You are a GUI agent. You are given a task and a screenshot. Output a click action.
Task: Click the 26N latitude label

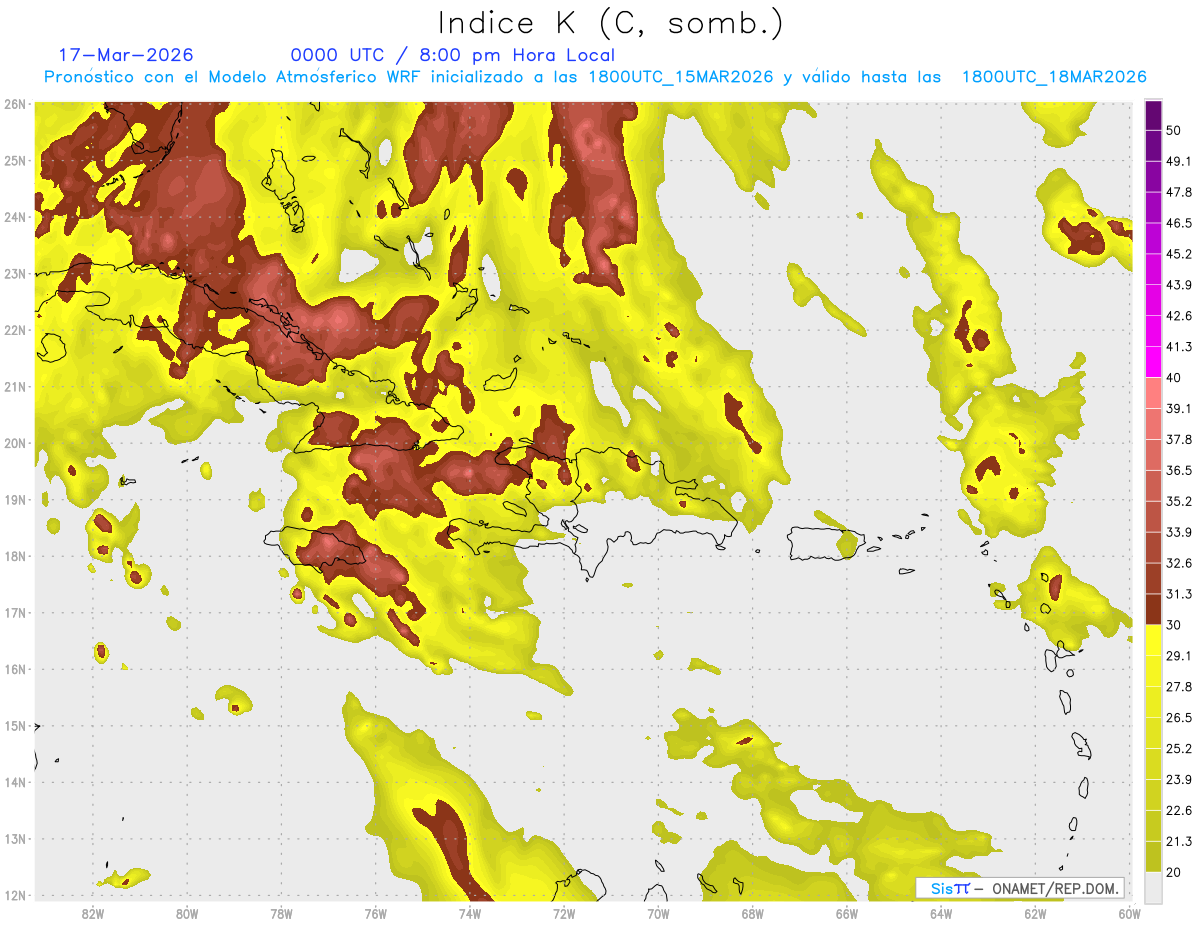click(15, 104)
